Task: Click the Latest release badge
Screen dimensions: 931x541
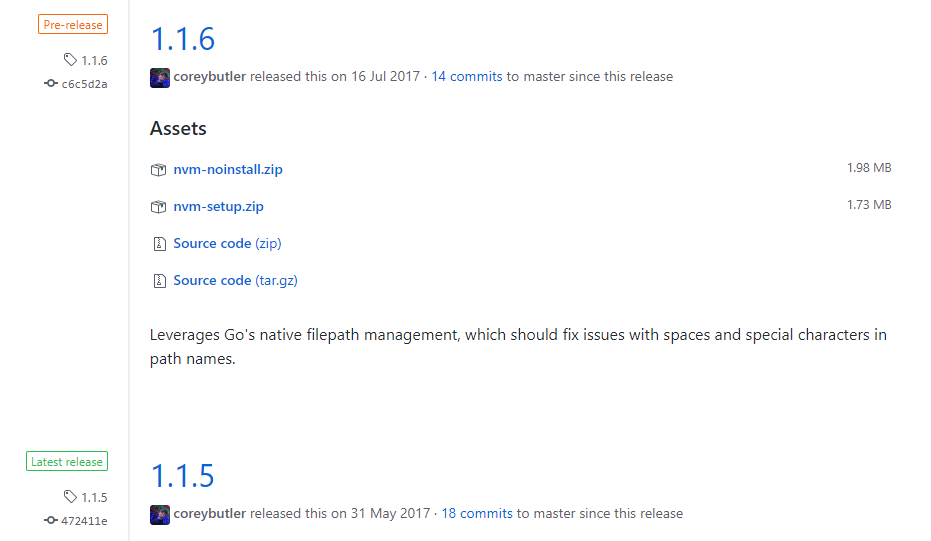Action: 67,461
